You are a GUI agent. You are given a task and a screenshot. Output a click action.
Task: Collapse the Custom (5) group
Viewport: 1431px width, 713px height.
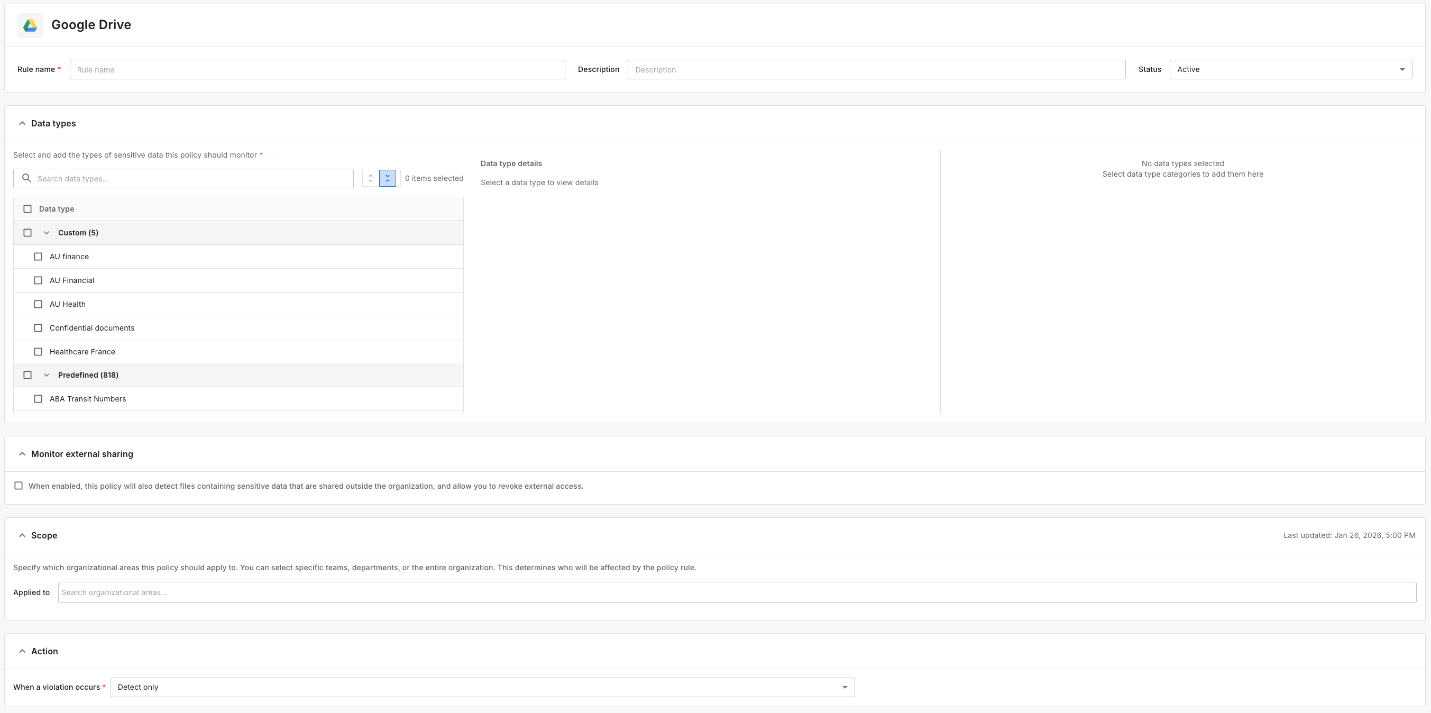pyautogui.click(x=46, y=233)
